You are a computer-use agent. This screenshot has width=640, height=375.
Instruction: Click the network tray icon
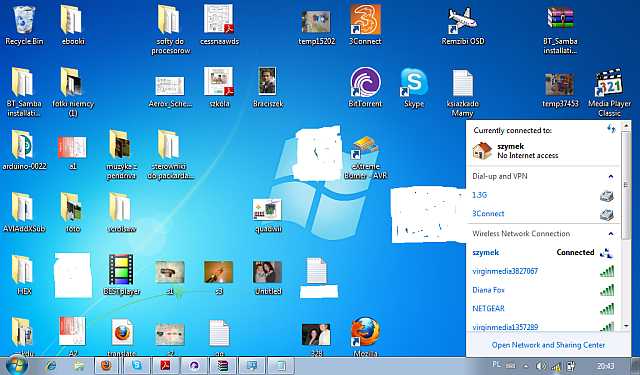click(x=556, y=366)
